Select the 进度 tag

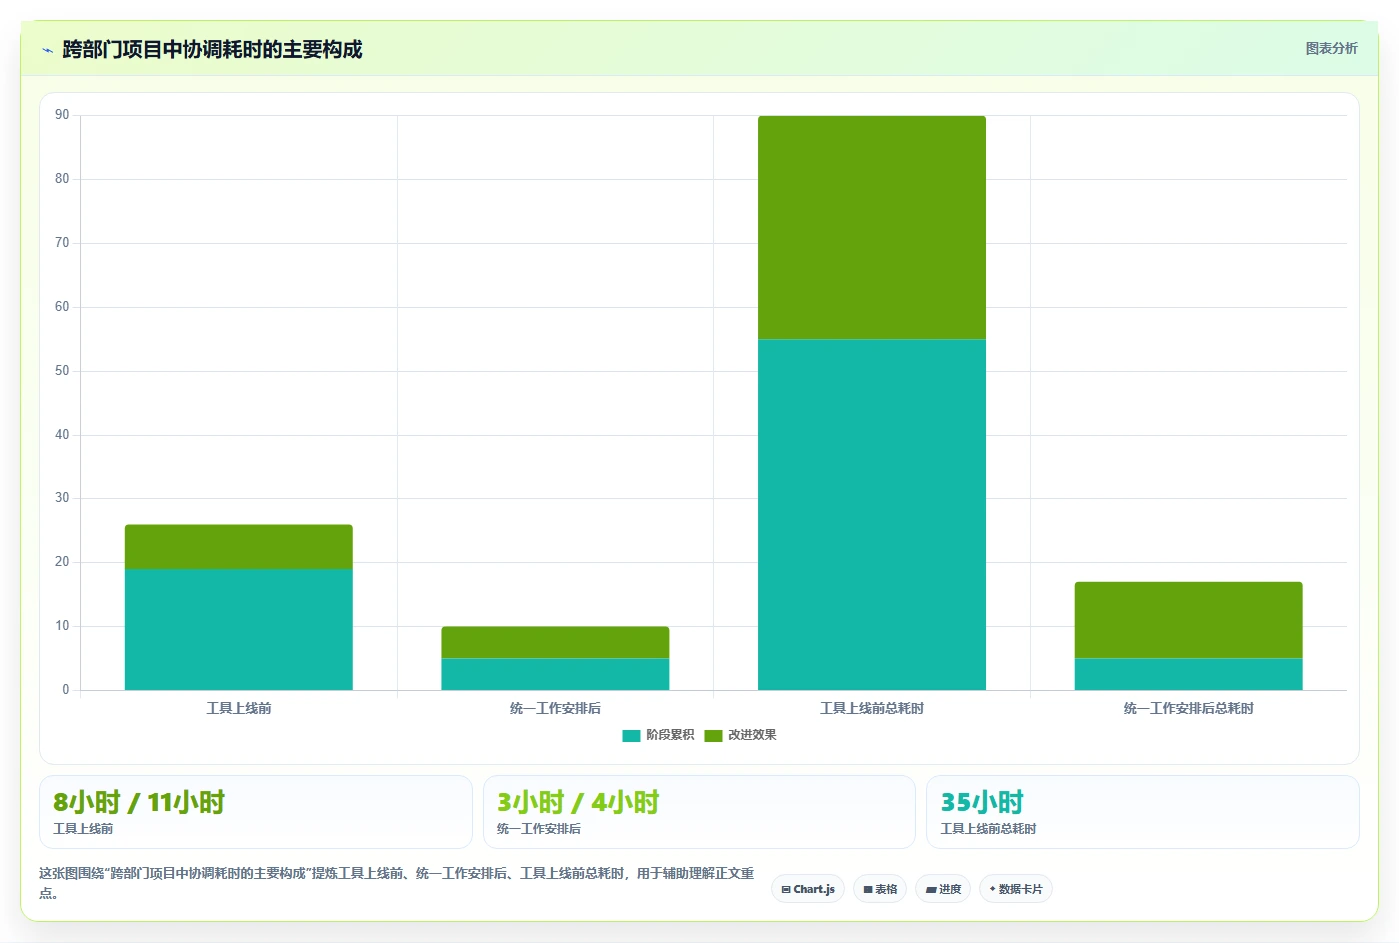[x=943, y=889]
